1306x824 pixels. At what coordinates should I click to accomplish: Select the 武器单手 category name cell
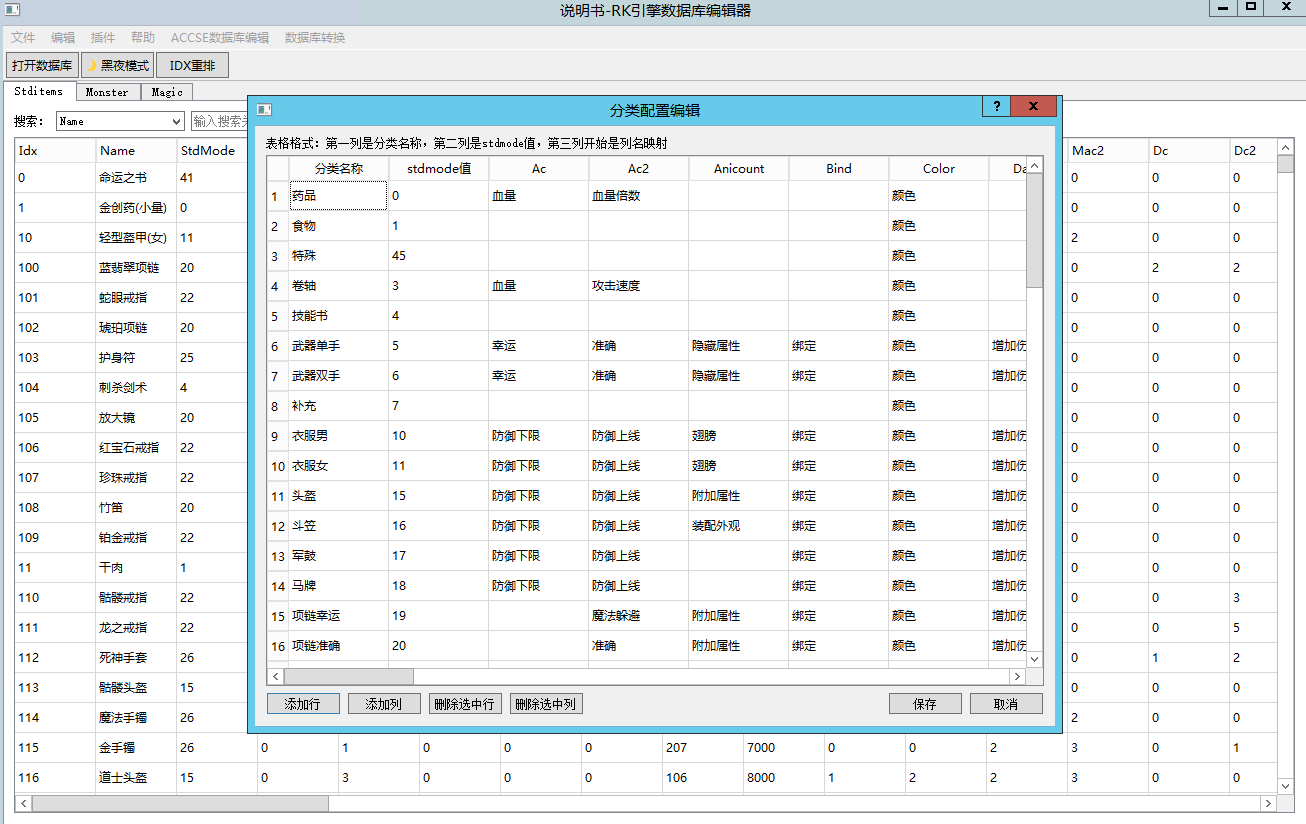click(338, 346)
